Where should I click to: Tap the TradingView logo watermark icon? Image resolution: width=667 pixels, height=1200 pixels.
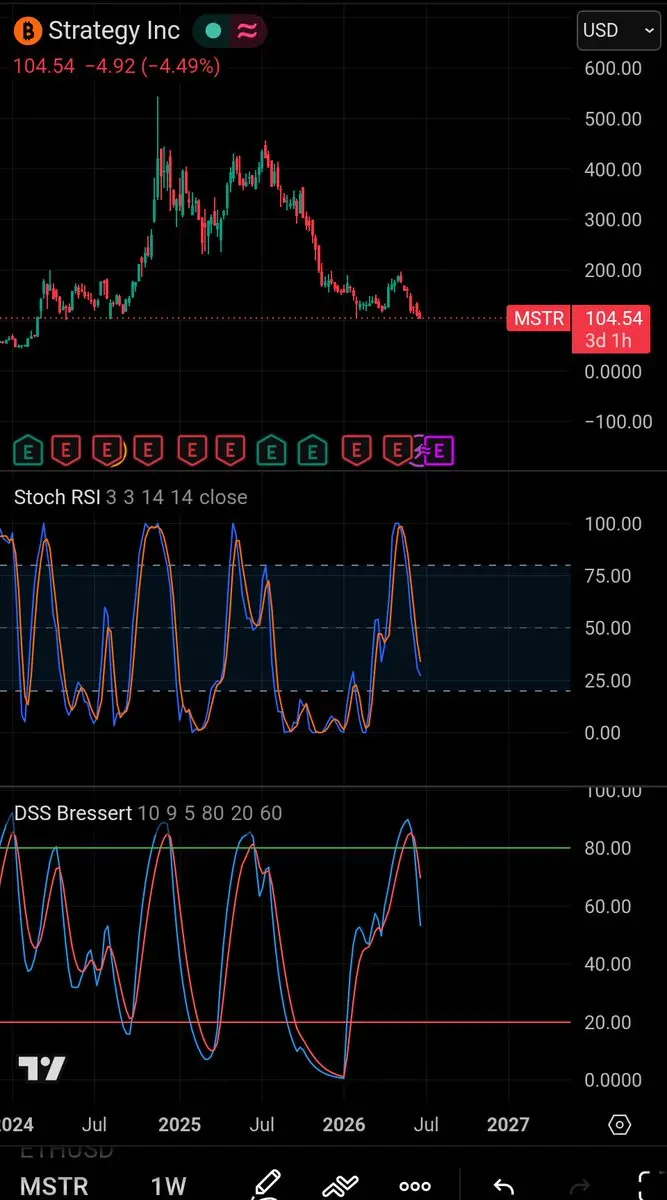42,1068
